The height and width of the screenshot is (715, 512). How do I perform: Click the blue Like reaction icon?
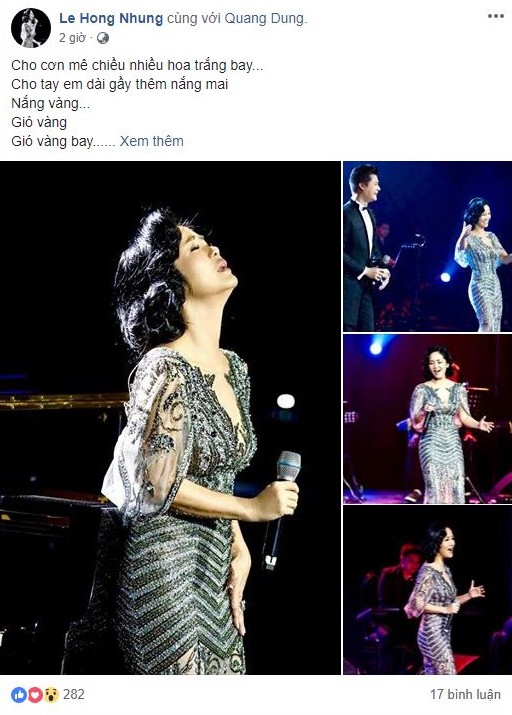coord(19,694)
